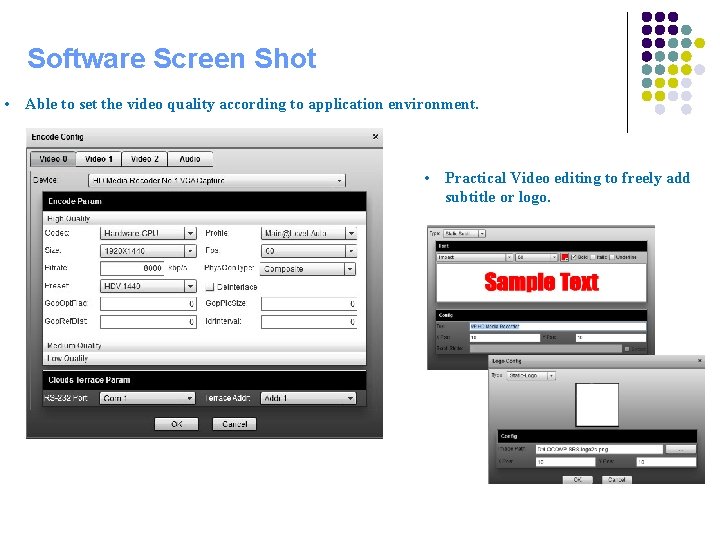Toggle the Bold checkbox
720x540 pixels.
[x=574, y=257]
